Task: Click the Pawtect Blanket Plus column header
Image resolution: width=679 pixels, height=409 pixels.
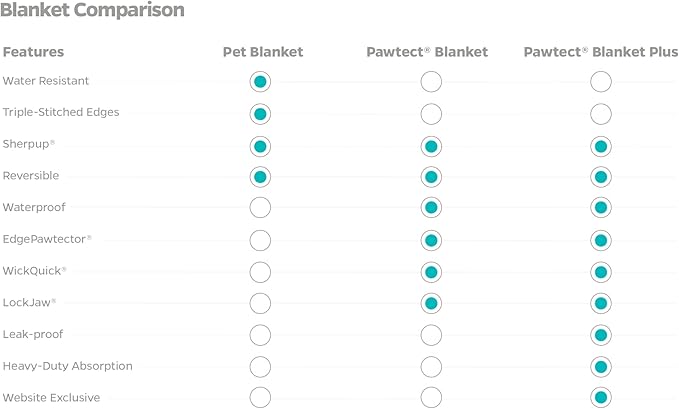Action: click(x=600, y=51)
